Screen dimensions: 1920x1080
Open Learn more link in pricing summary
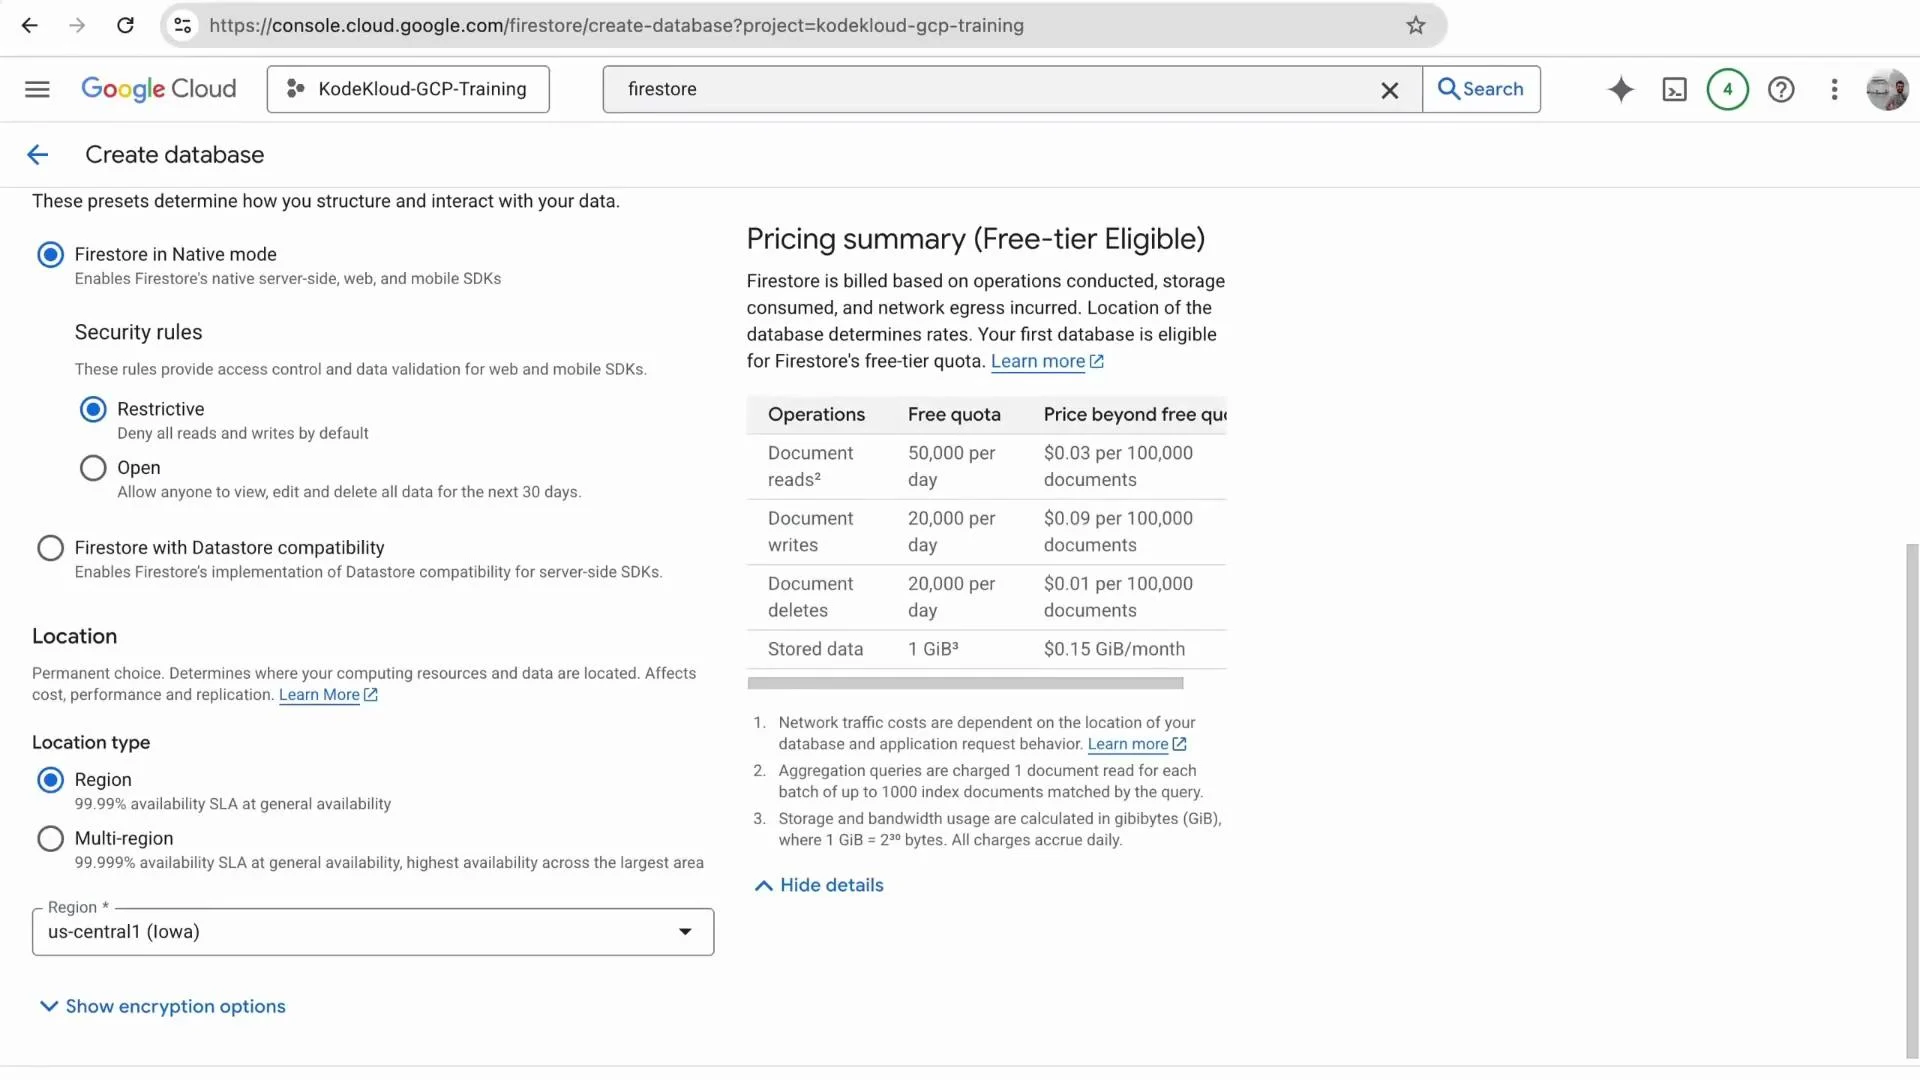click(x=1047, y=362)
